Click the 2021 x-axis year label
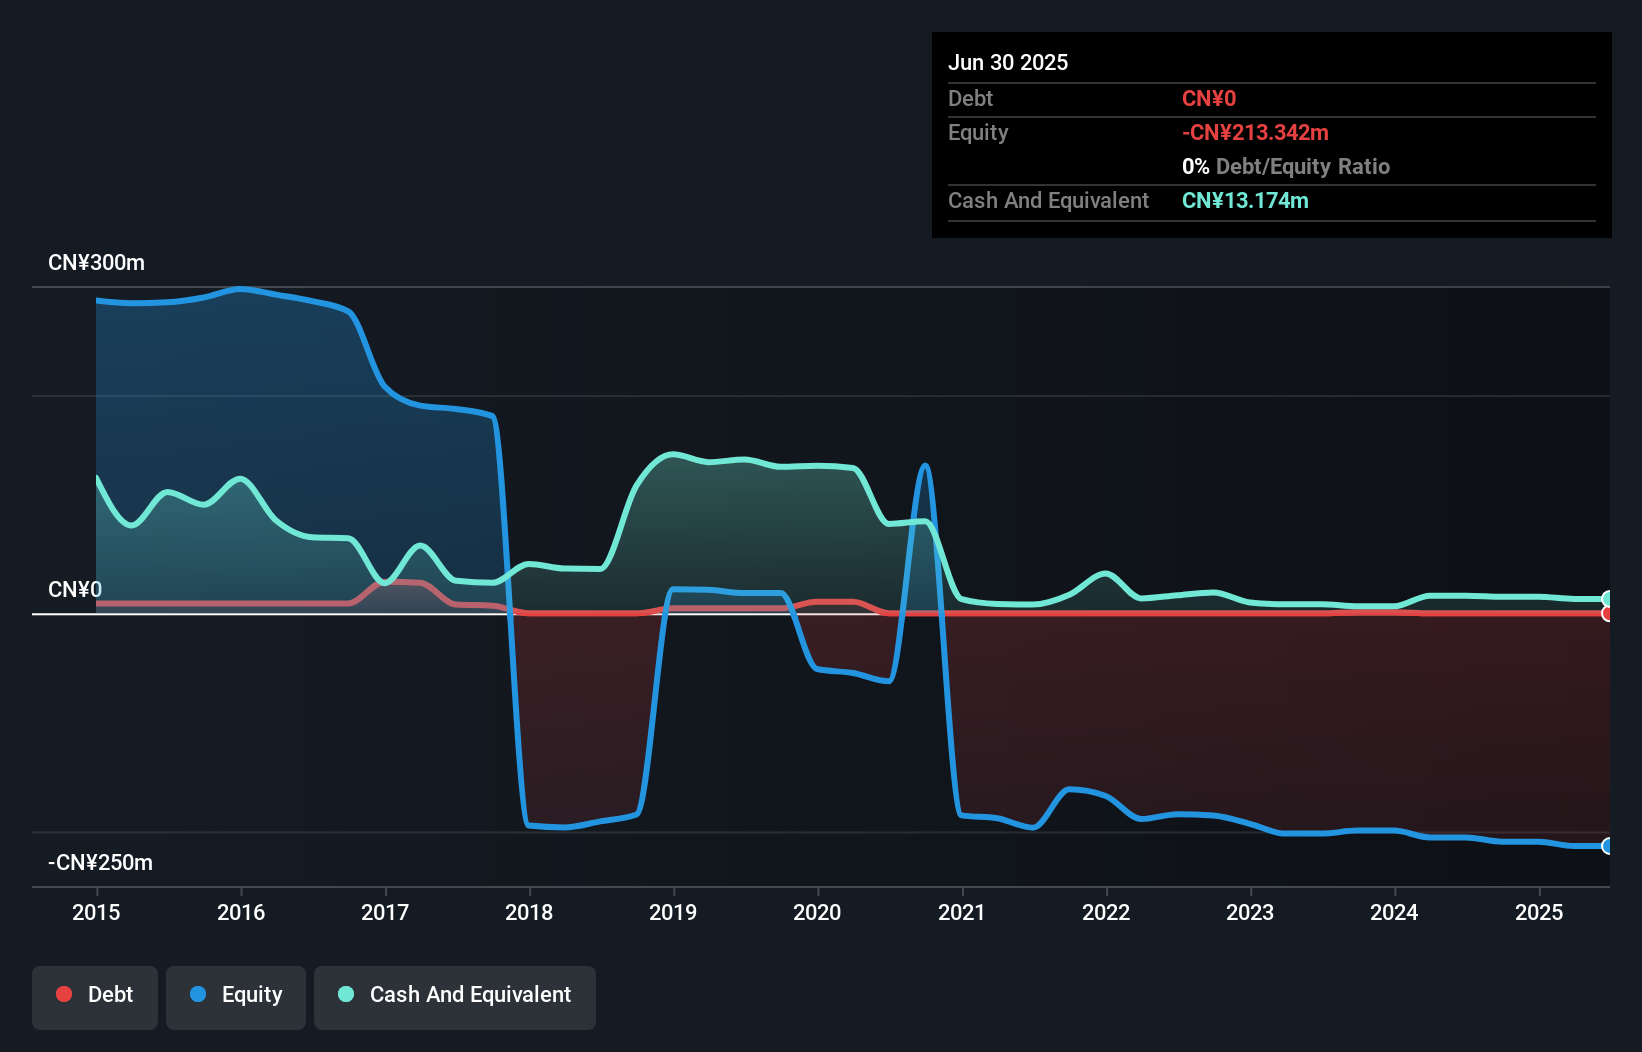The height and width of the screenshot is (1052, 1642). tap(962, 912)
